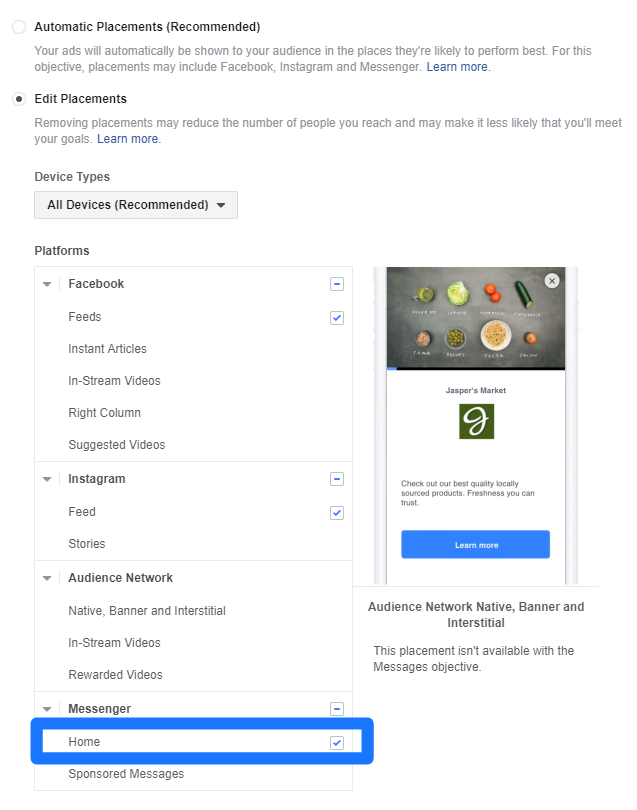
Task: Open Learn more link under Automatic Placements
Action: pyautogui.click(x=458, y=67)
